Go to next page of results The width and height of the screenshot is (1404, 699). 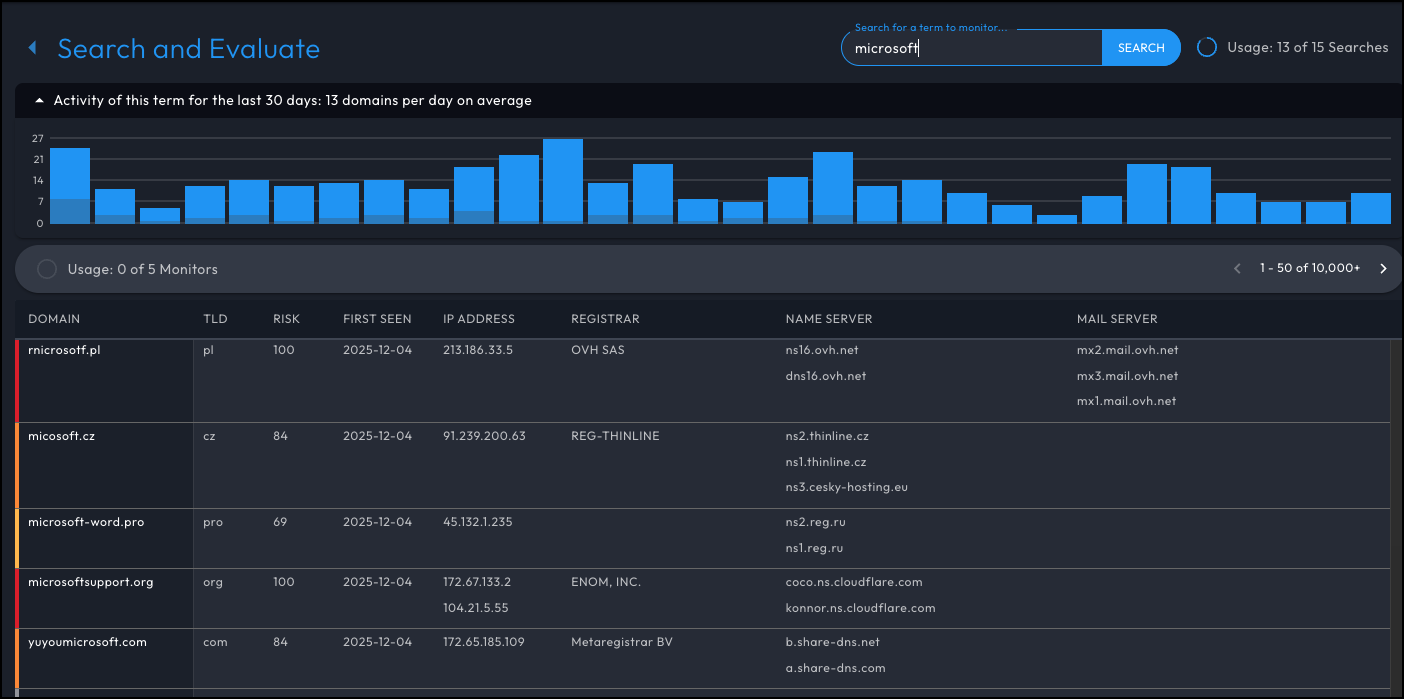pyautogui.click(x=1383, y=269)
